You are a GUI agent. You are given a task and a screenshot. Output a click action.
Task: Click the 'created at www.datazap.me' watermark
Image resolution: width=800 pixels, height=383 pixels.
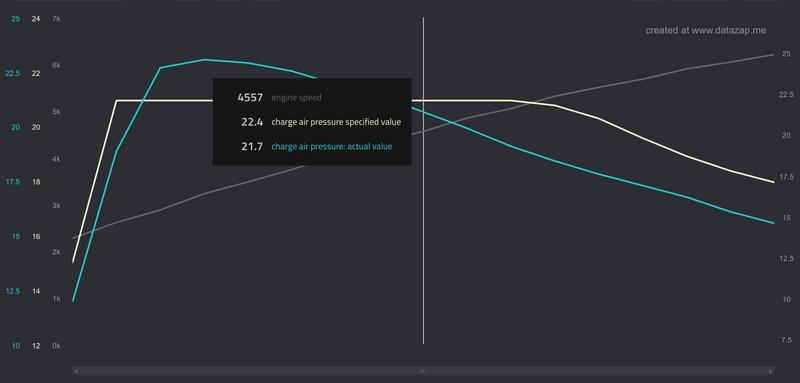706,31
